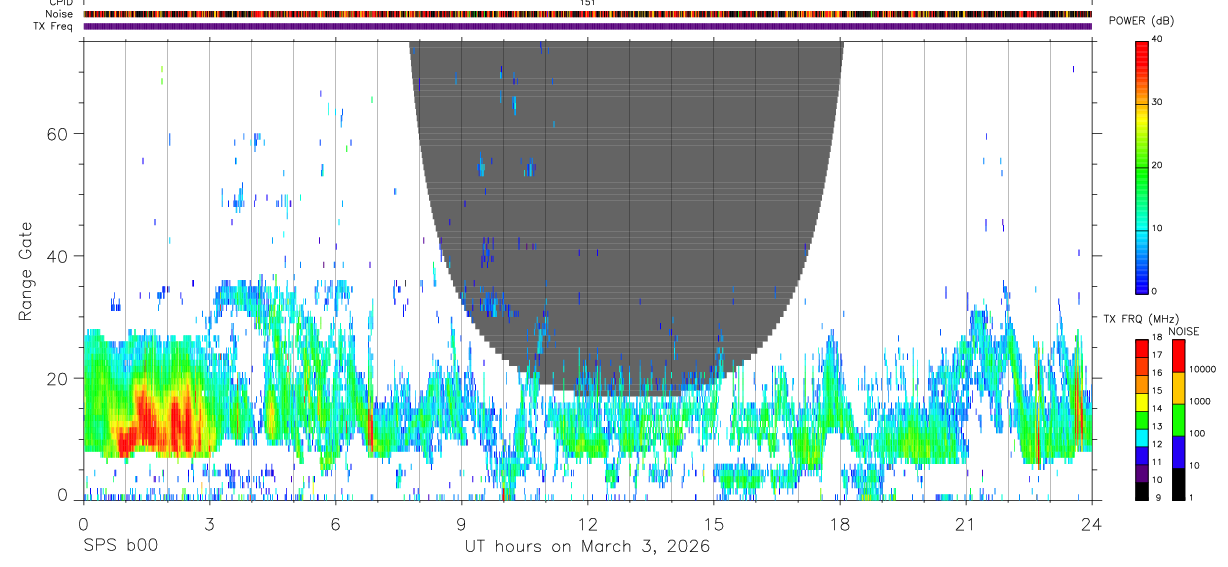Select the 16 label on TX FRQ legend
Screen dimensions: 1228x567
pos(1156,373)
